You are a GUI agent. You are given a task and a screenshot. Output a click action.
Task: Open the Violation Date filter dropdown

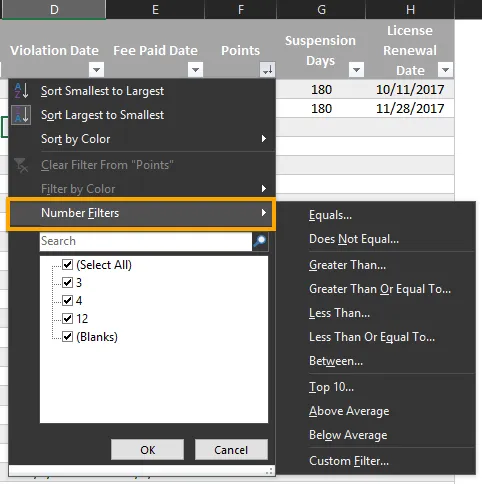pyautogui.click(x=97, y=70)
